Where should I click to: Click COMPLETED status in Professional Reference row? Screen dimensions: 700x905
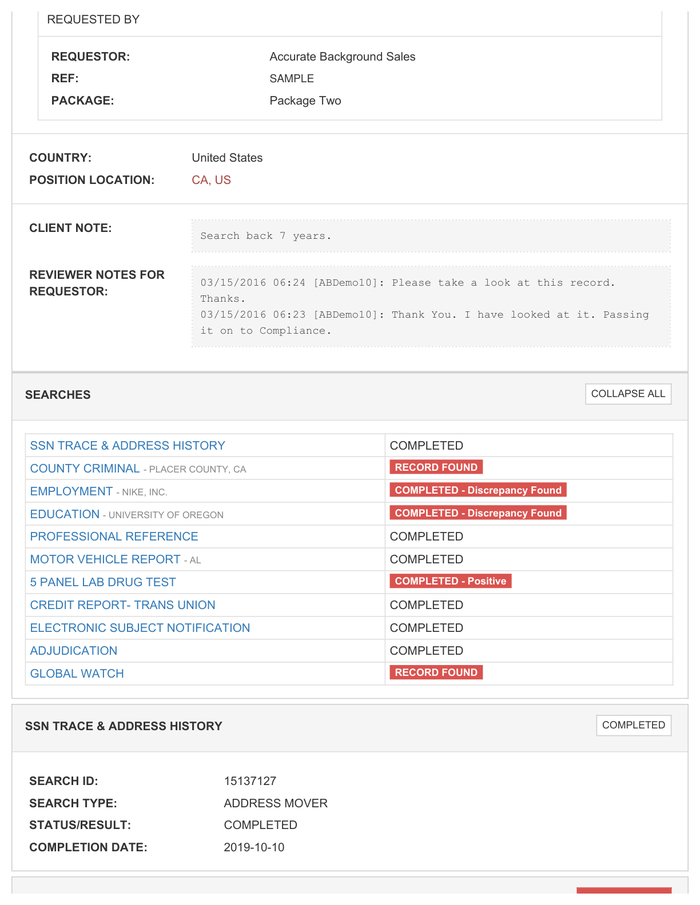(426, 536)
